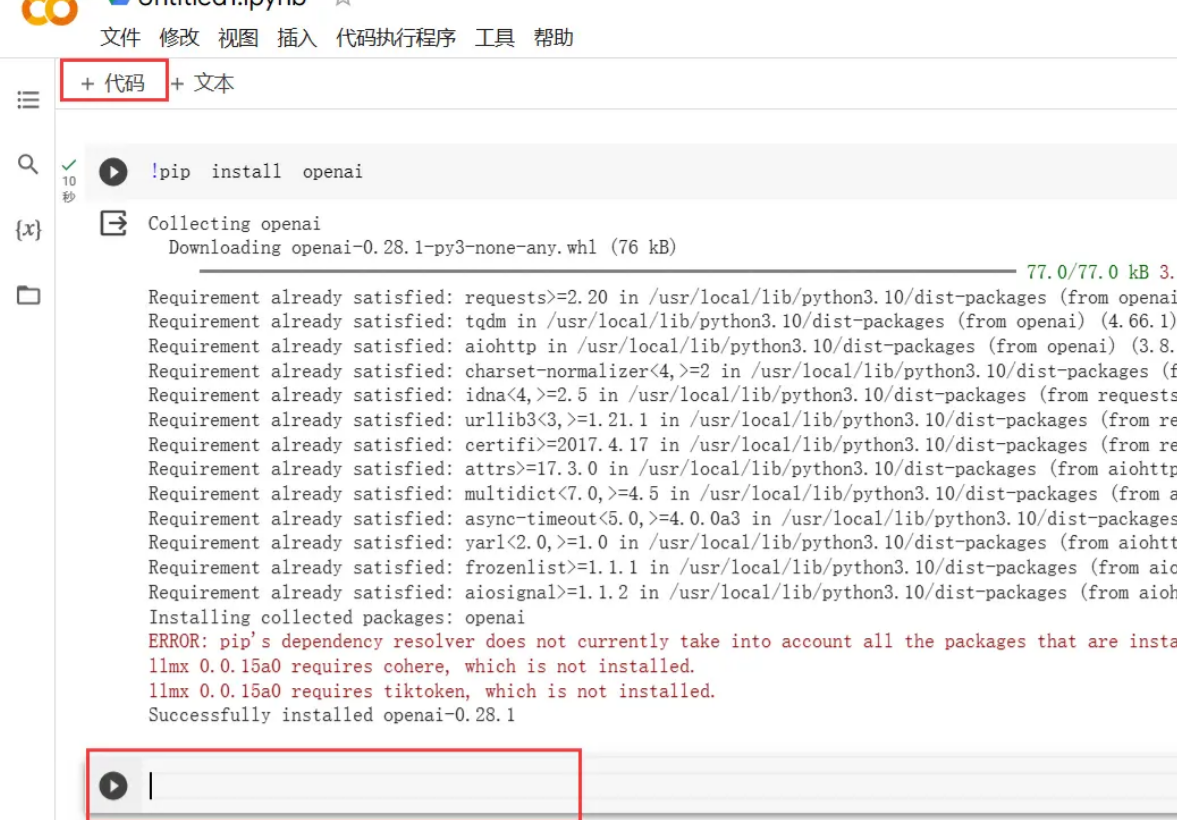Open the search (find and replace) sidebar icon
The image size is (1177, 820).
[28, 164]
